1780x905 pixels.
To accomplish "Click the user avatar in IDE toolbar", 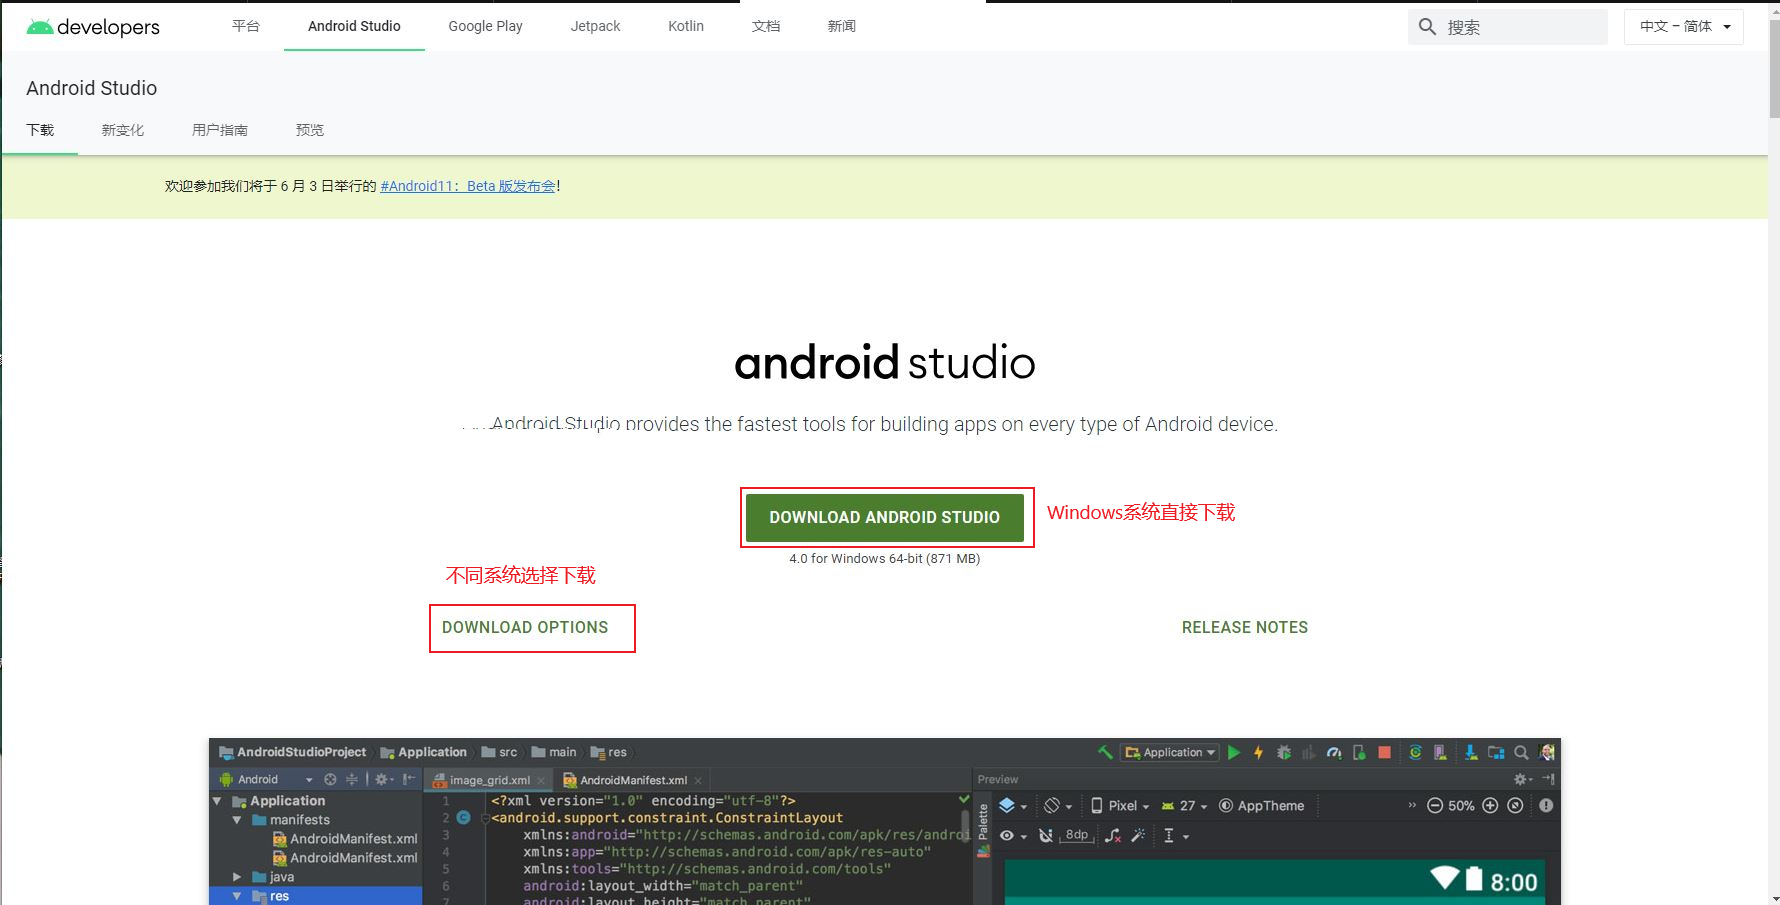I will tap(1547, 752).
